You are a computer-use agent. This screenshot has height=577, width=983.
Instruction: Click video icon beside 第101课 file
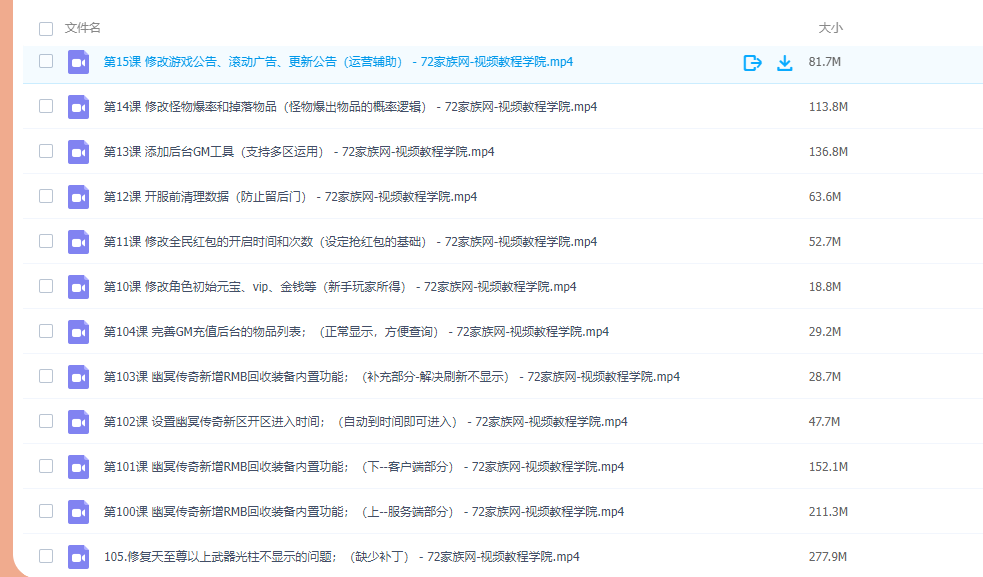pyautogui.click(x=79, y=467)
